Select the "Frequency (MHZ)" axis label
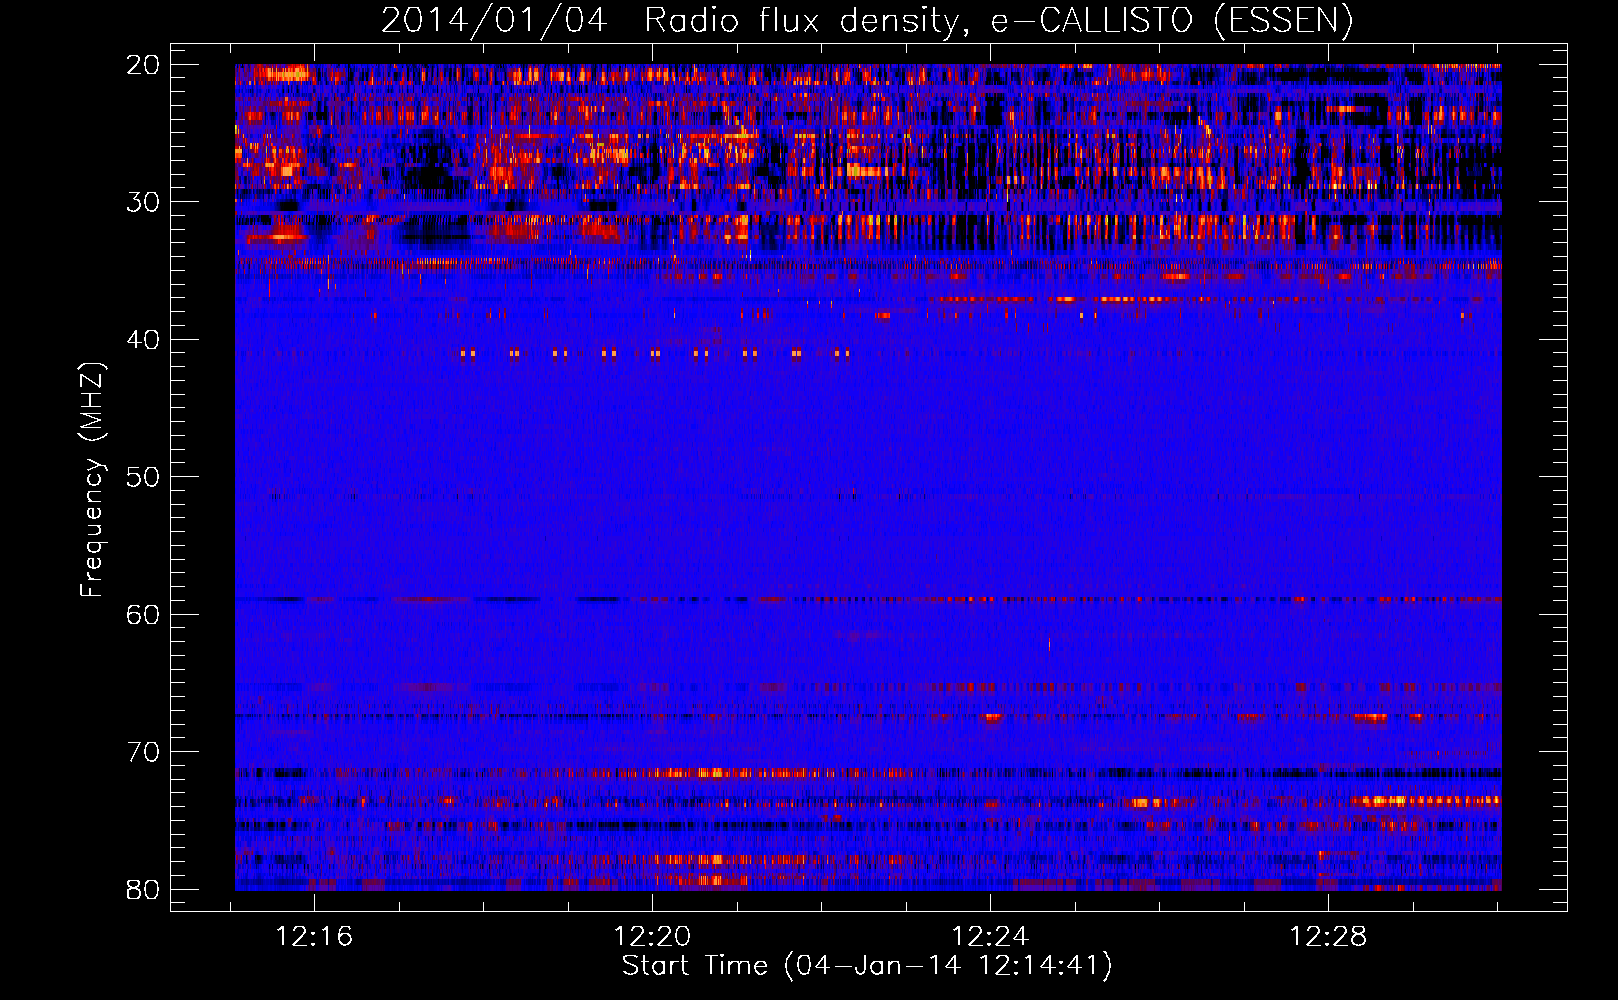The width and height of the screenshot is (1618, 1000). tap(92, 480)
